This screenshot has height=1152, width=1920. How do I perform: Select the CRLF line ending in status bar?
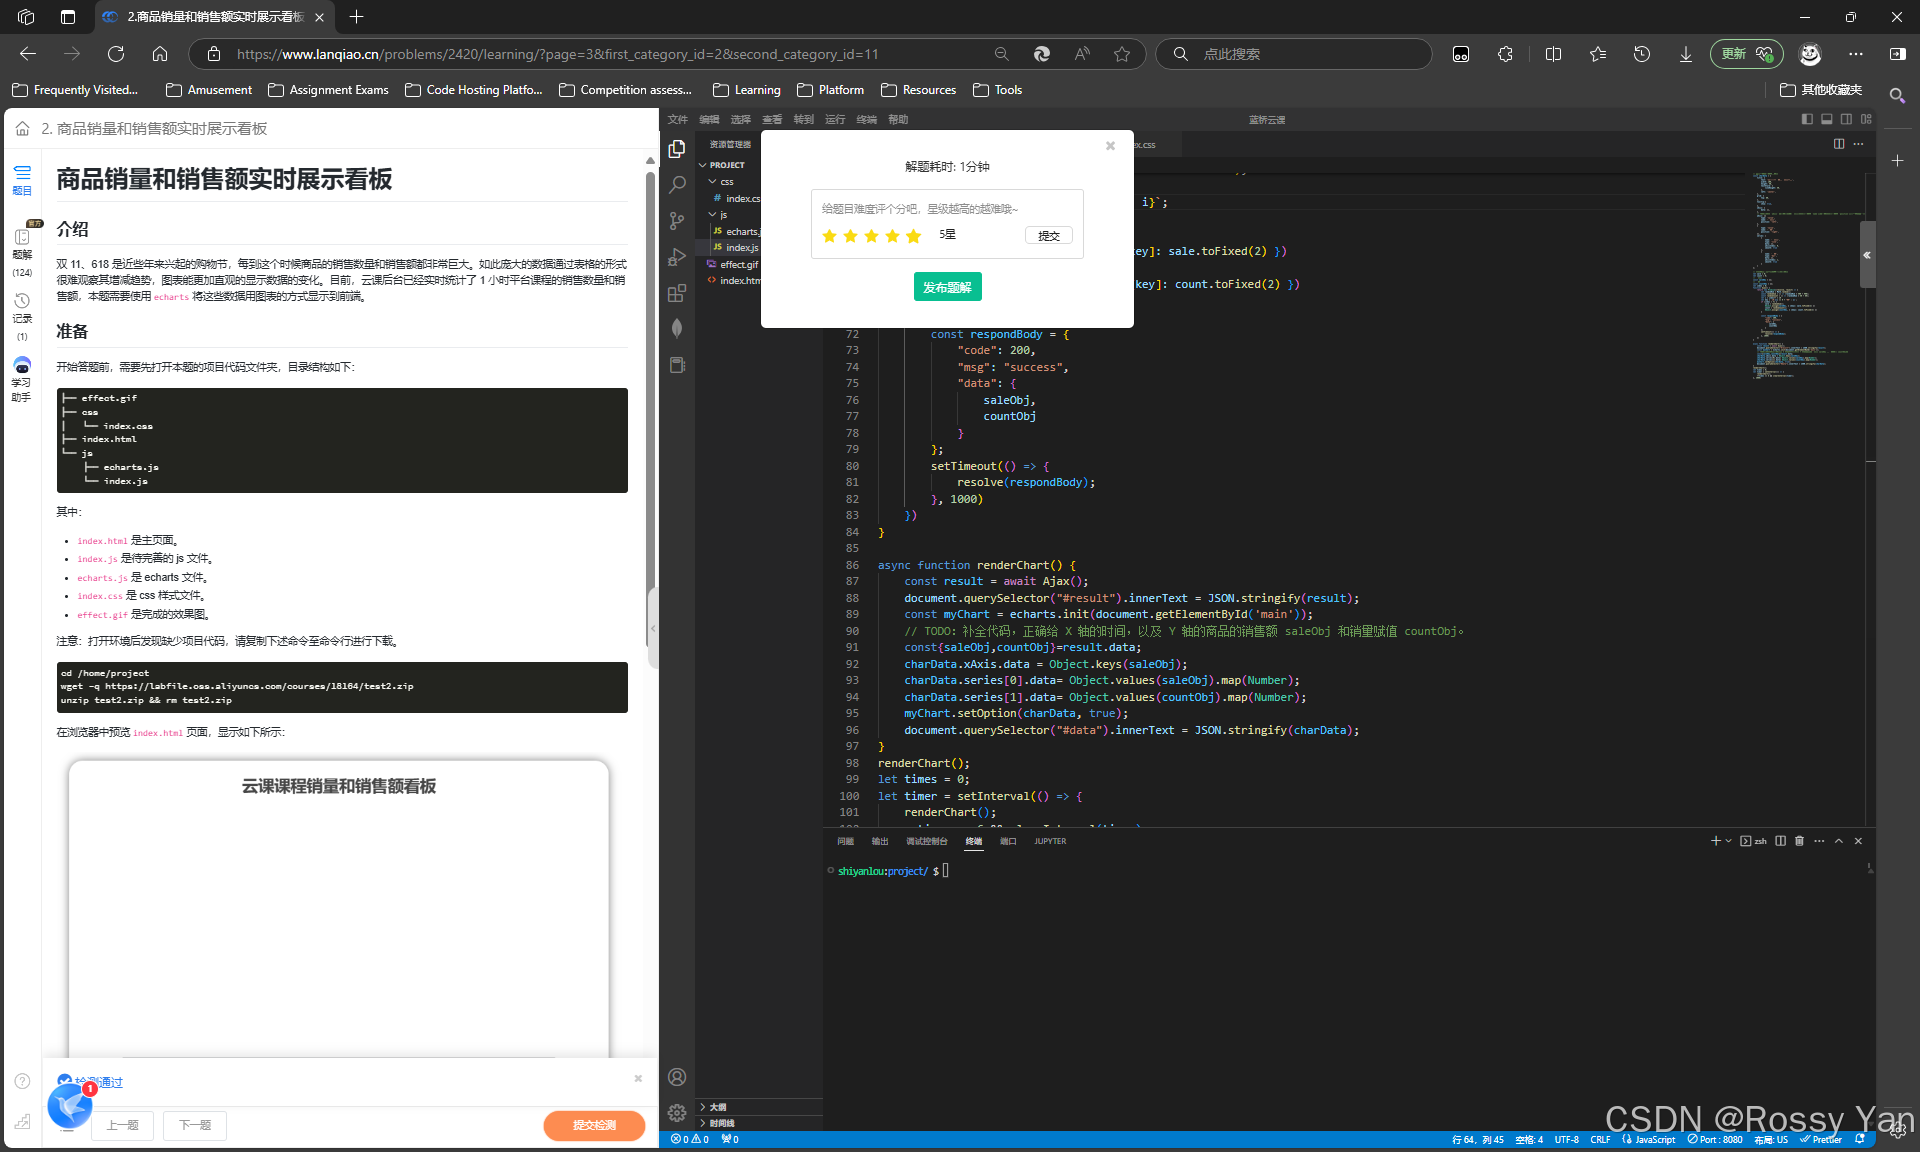coord(1600,1140)
